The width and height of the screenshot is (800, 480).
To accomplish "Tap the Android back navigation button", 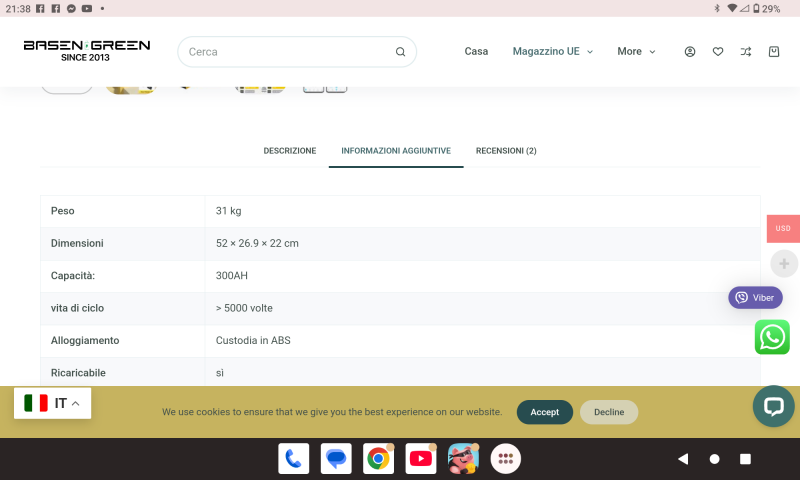I will pyautogui.click(x=683, y=459).
